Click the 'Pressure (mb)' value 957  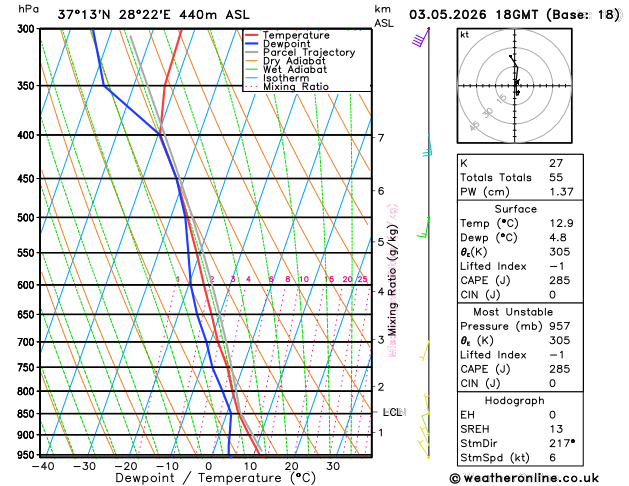[560, 326]
